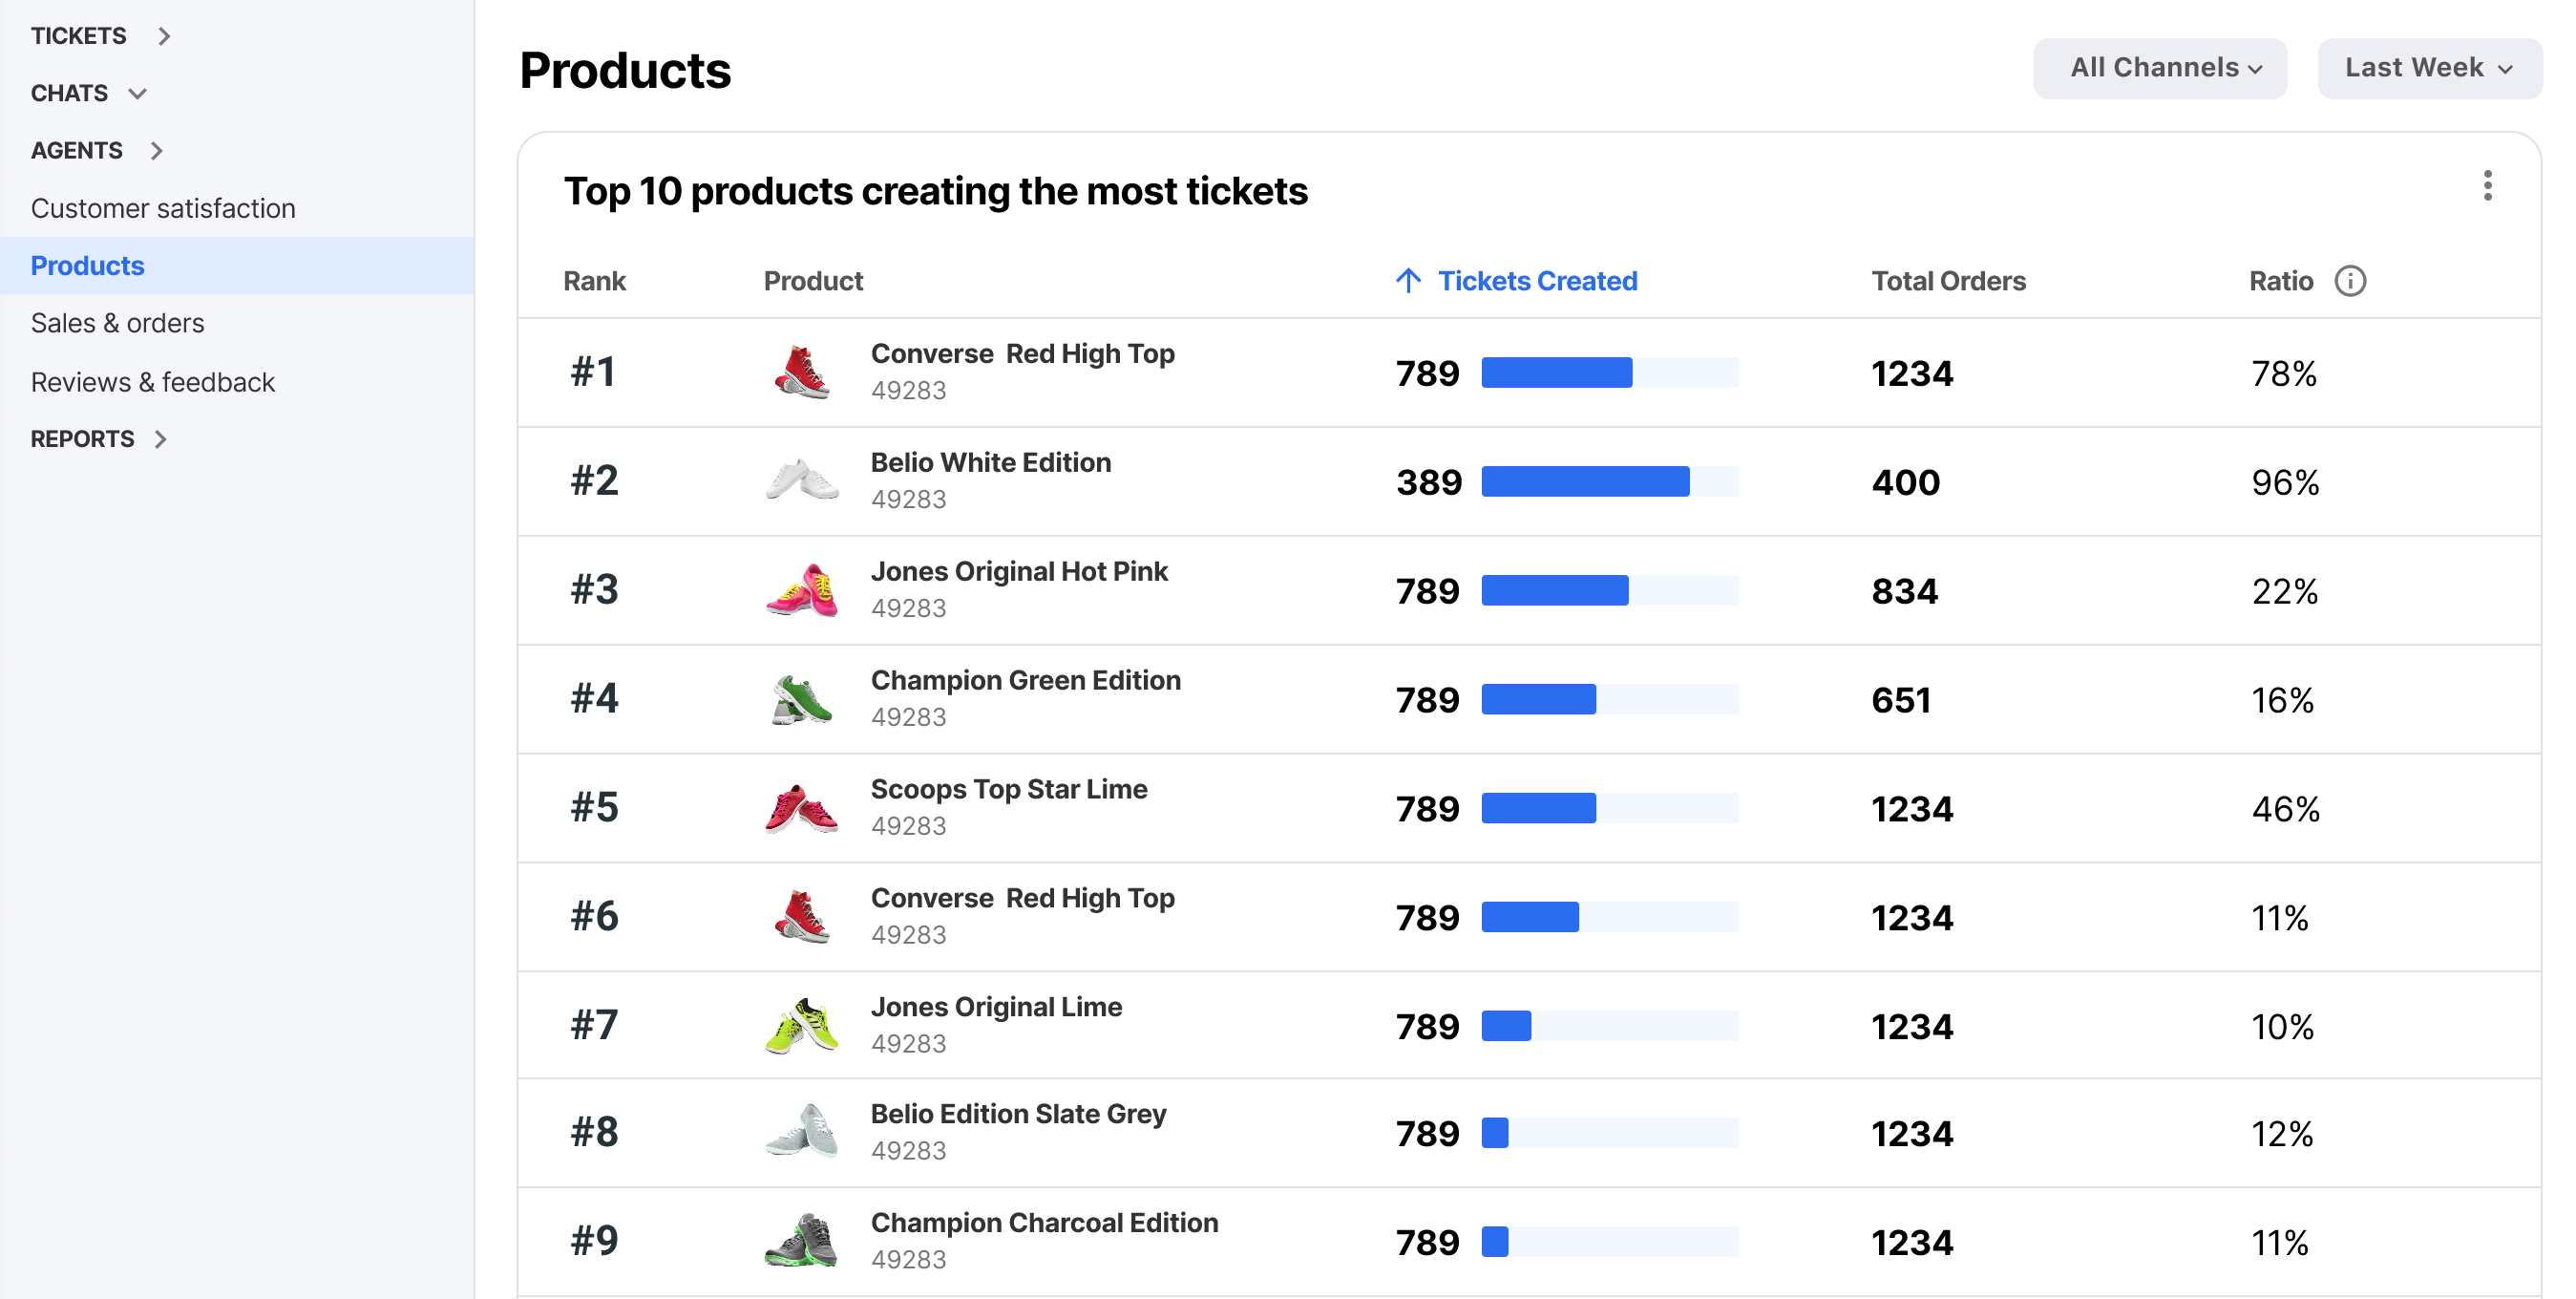Click the Champion Green Edition shoe image
Screen dimensions: 2576x1299
pos(801,699)
